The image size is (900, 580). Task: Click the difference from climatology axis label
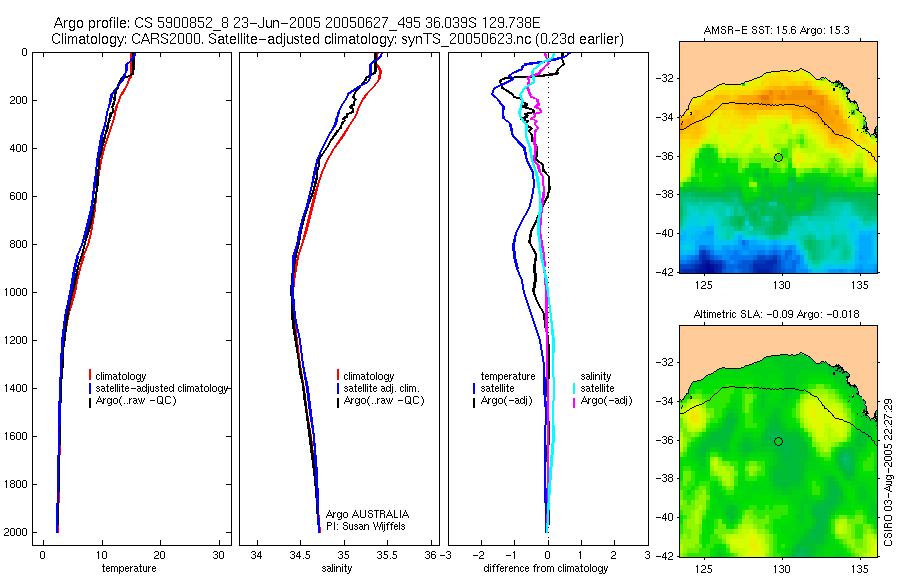[546, 568]
